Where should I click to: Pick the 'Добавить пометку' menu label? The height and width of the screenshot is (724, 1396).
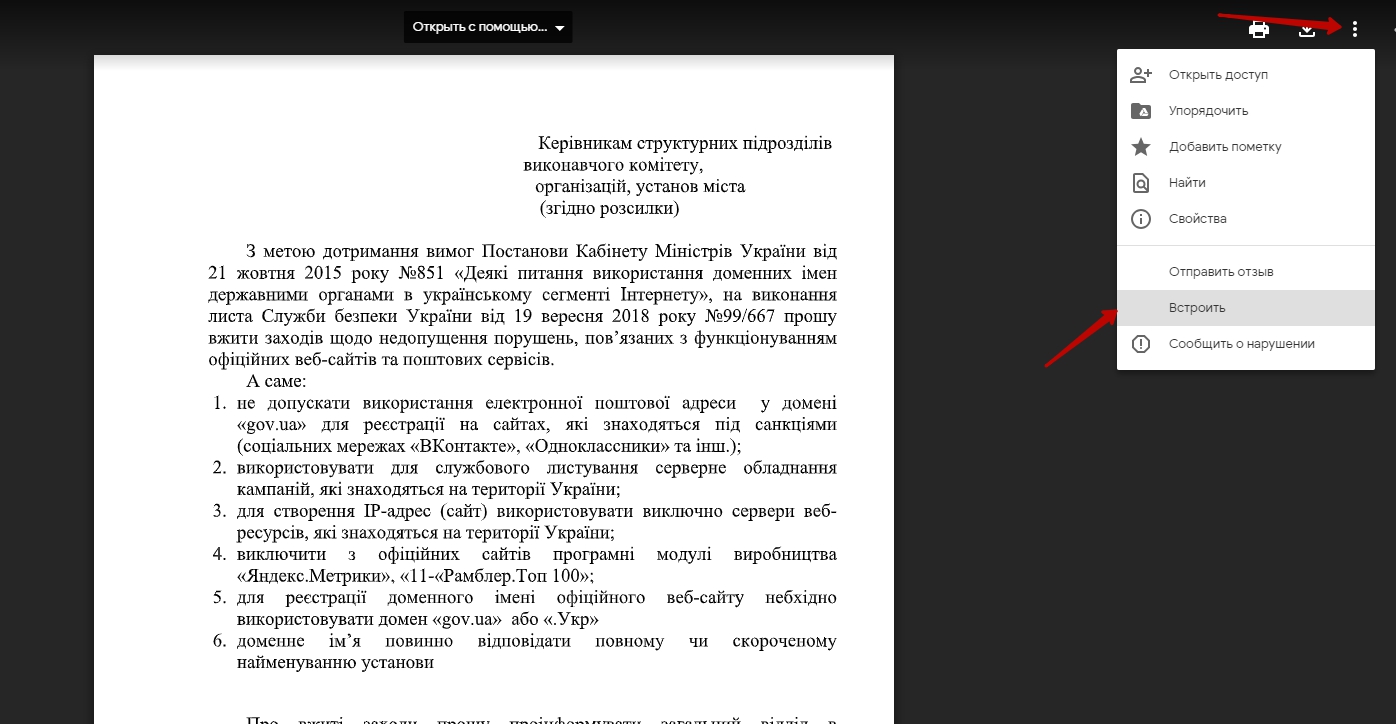point(1225,147)
